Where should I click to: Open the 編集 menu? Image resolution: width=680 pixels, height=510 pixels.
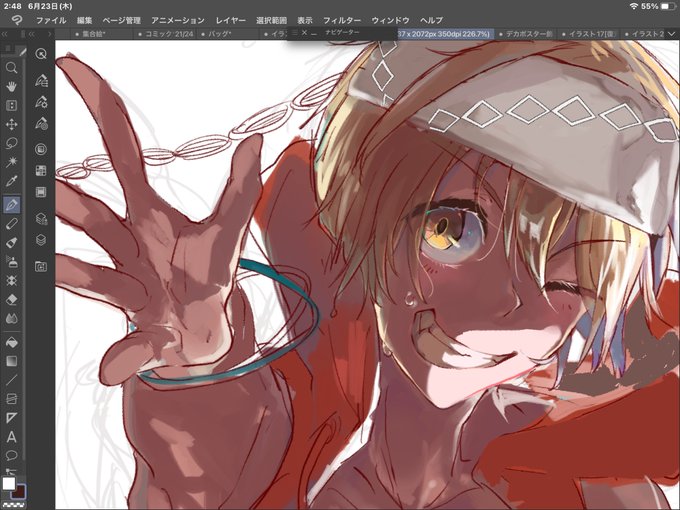click(85, 20)
